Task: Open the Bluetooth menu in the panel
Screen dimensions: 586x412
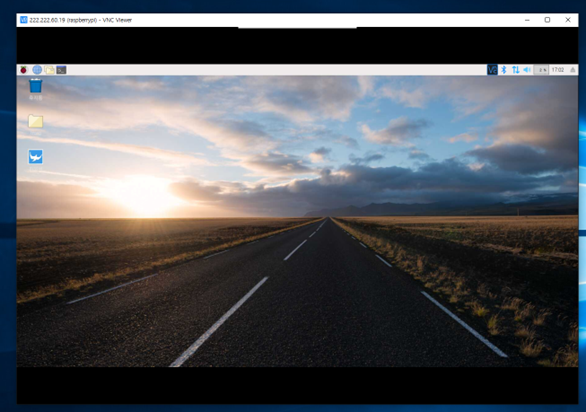Action: point(504,70)
